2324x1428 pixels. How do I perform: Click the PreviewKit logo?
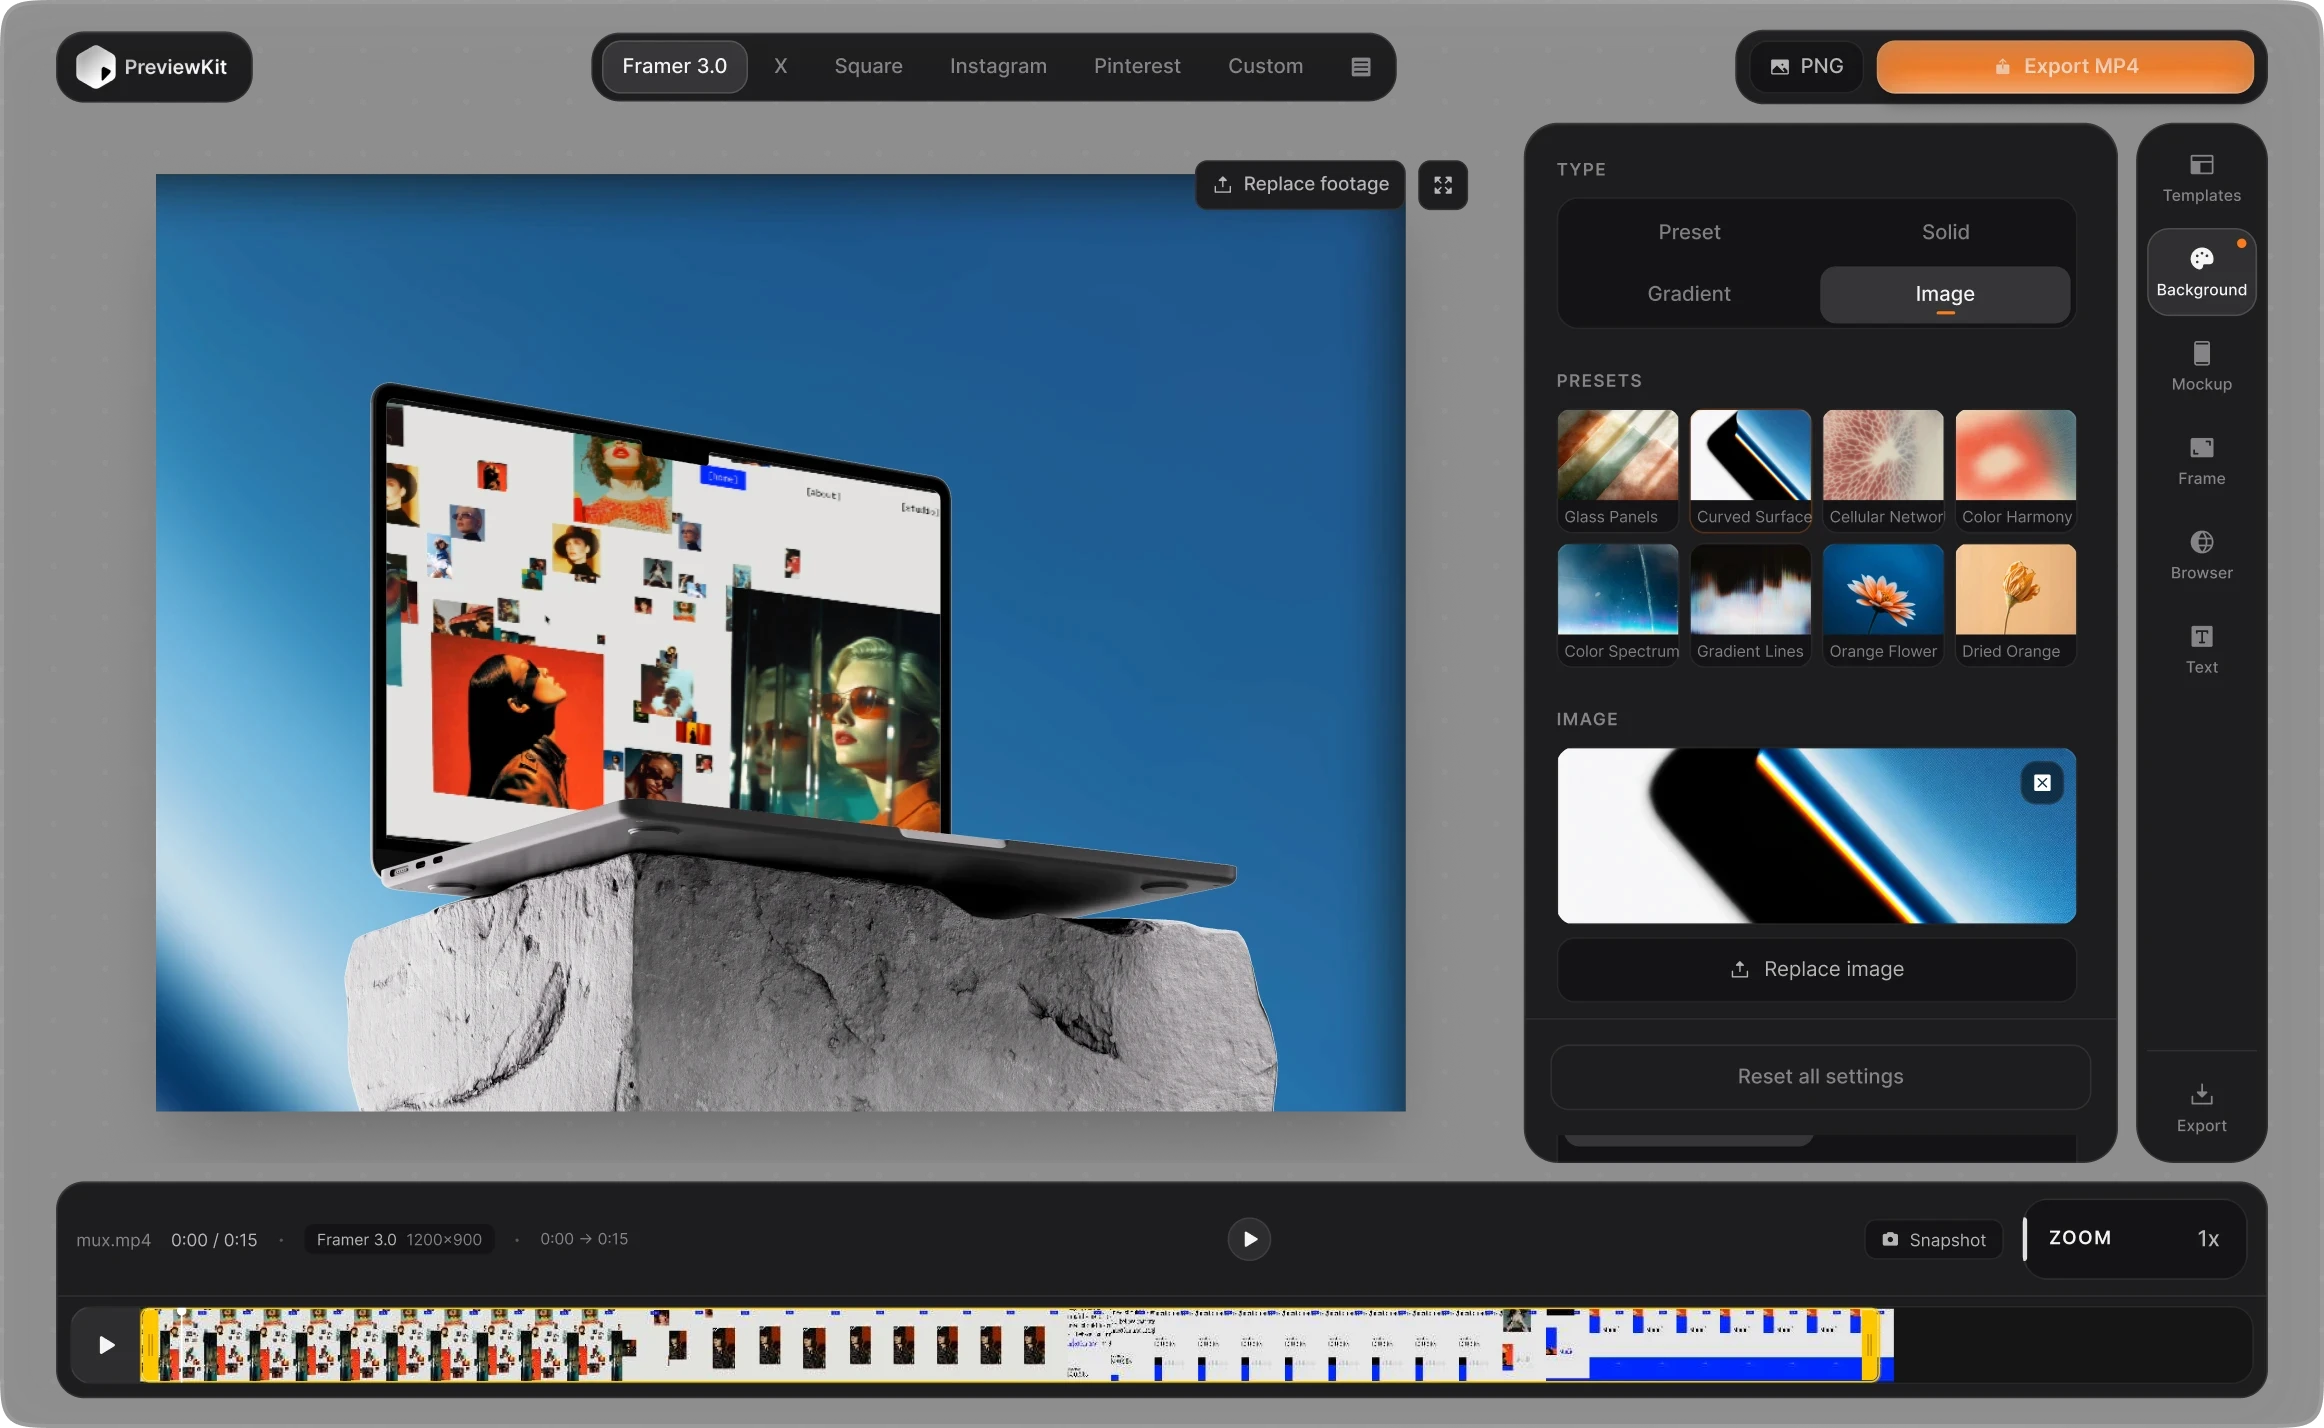[154, 67]
